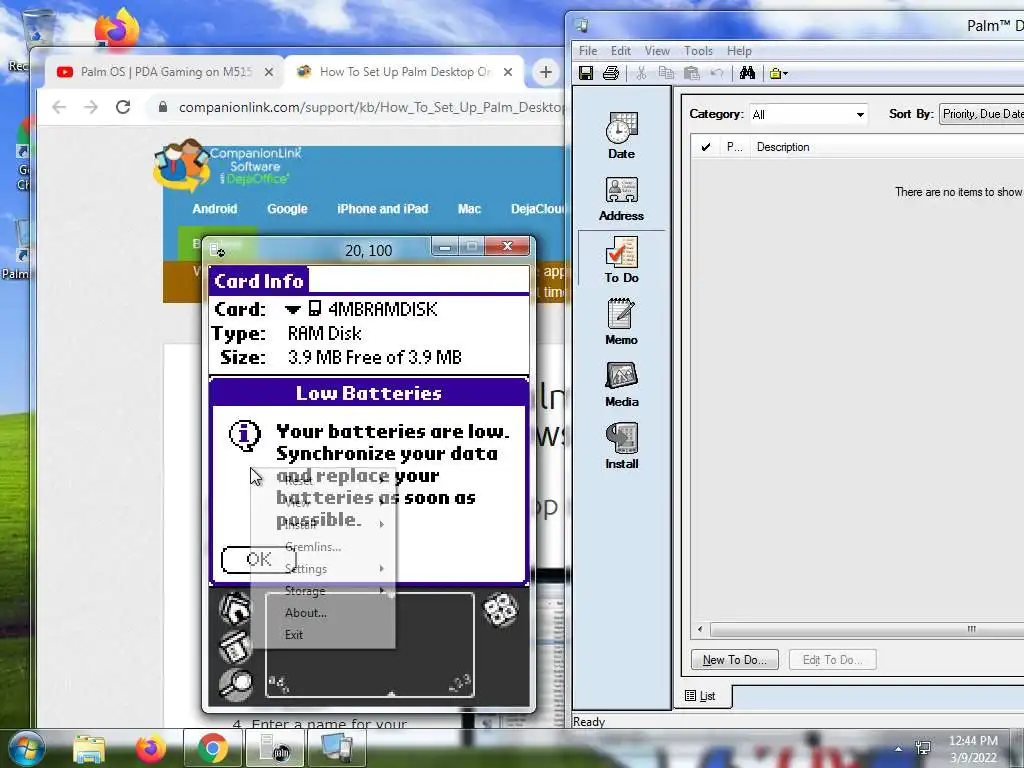This screenshot has width=1024, height=768.
Task: Tap the Find magnifier silkscreen button
Action: pyautogui.click(x=235, y=684)
